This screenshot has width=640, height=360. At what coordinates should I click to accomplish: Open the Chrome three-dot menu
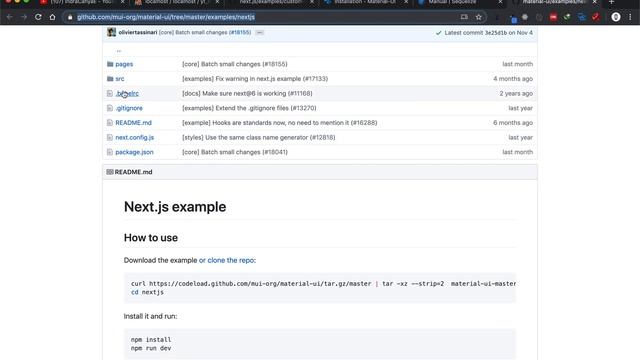(630, 17)
